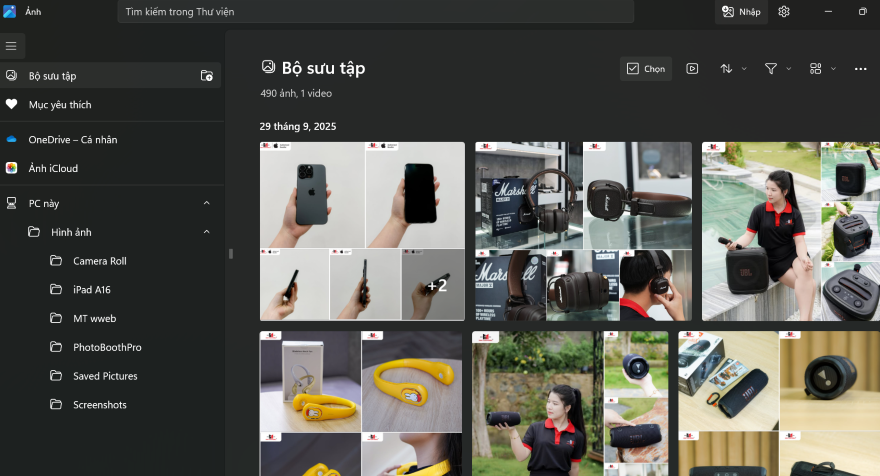This screenshot has width=880, height=476.
Task: Select the PhotoBoothPro folder
Action: pyautogui.click(x=107, y=347)
